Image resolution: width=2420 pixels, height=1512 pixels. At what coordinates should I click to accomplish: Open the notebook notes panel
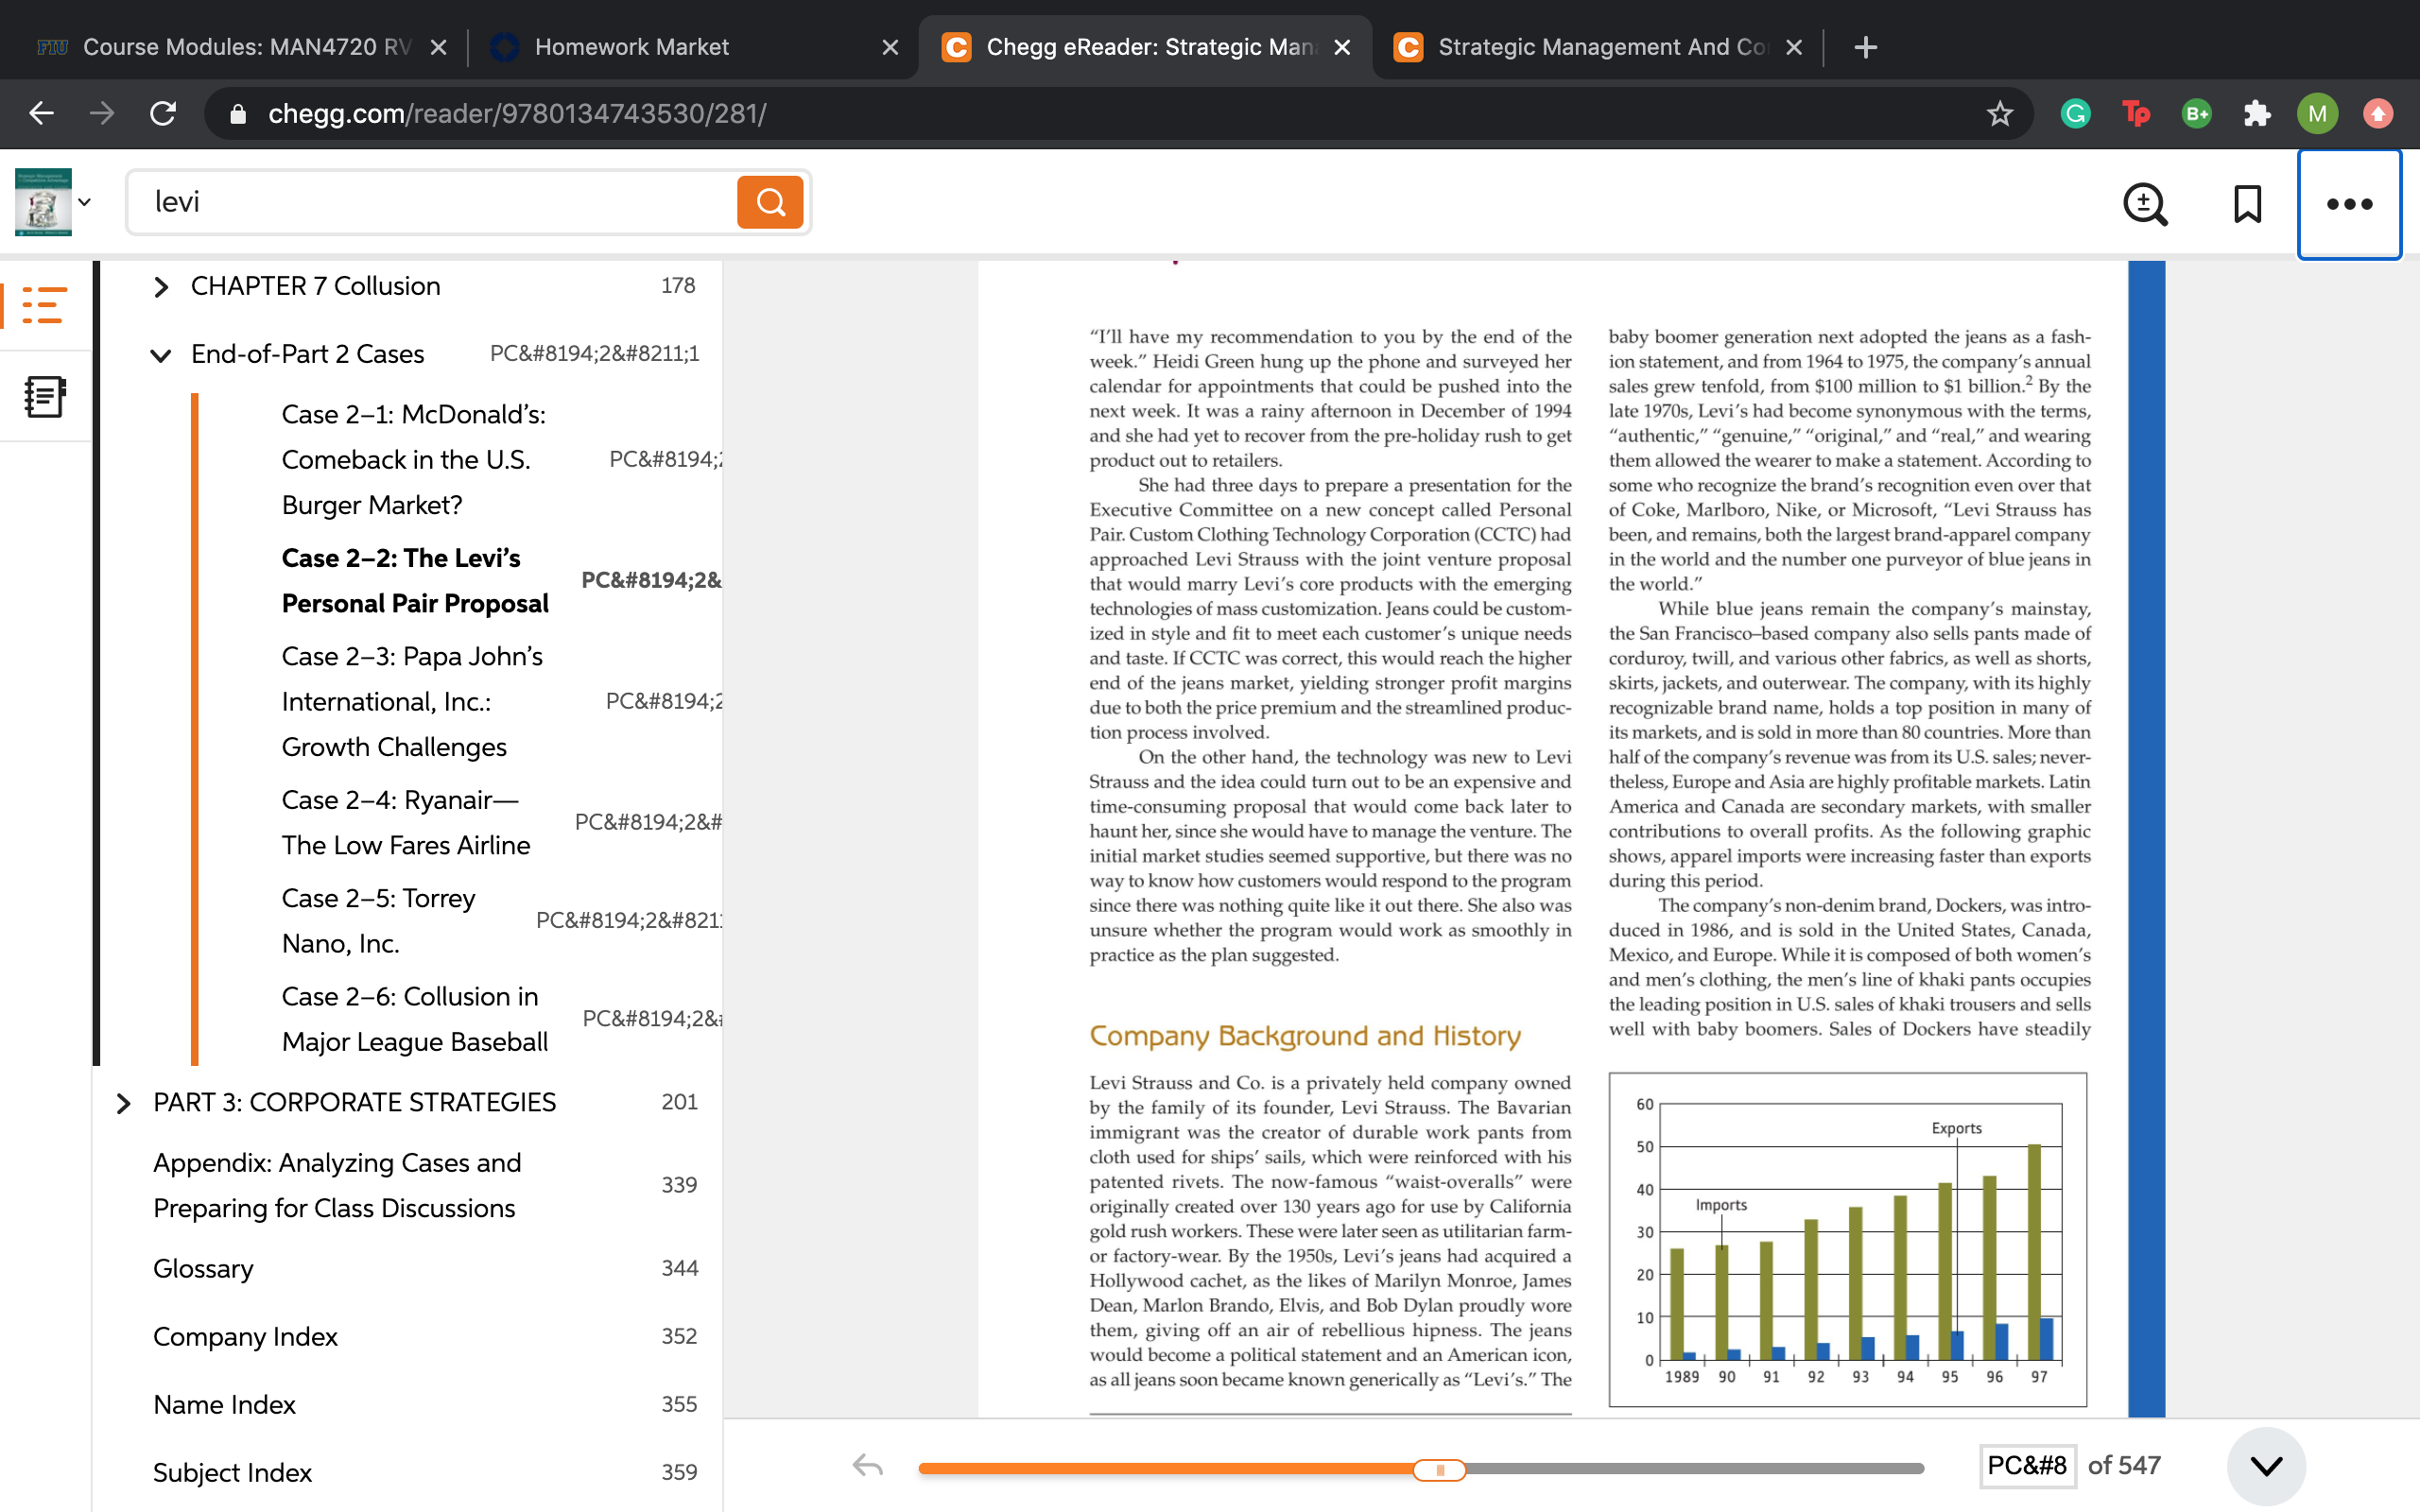(x=44, y=397)
